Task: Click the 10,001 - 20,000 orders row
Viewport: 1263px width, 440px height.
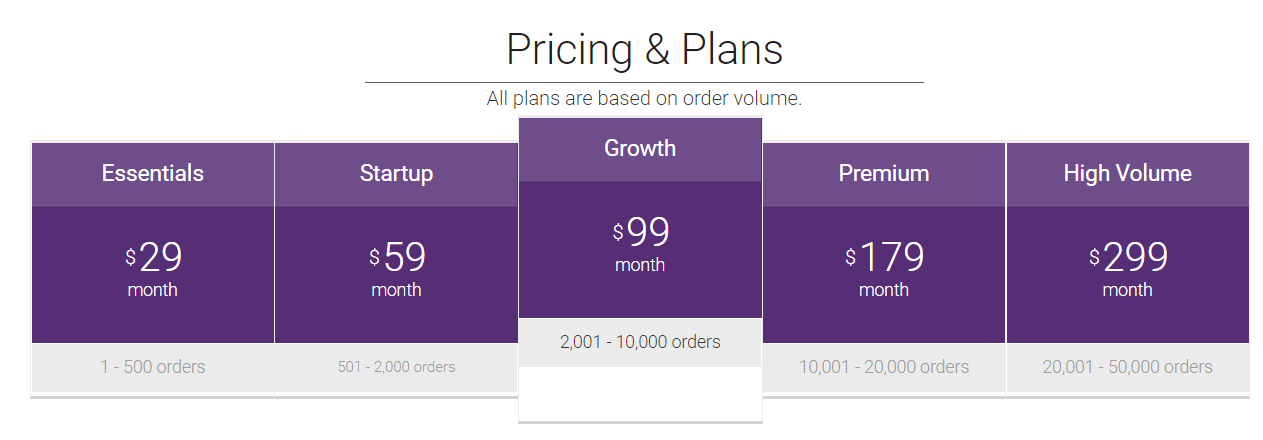Action: coord(884,367)
